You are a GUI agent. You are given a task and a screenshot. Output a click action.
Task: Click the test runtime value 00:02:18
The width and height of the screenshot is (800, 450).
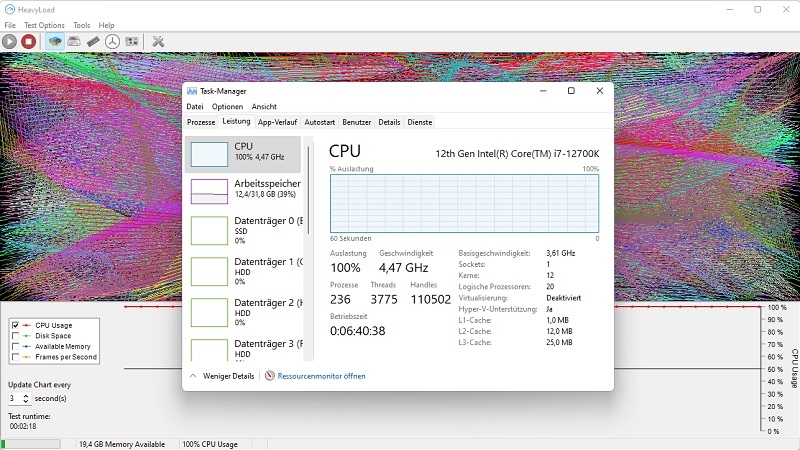pyautogui.click(x=22, y=426)
